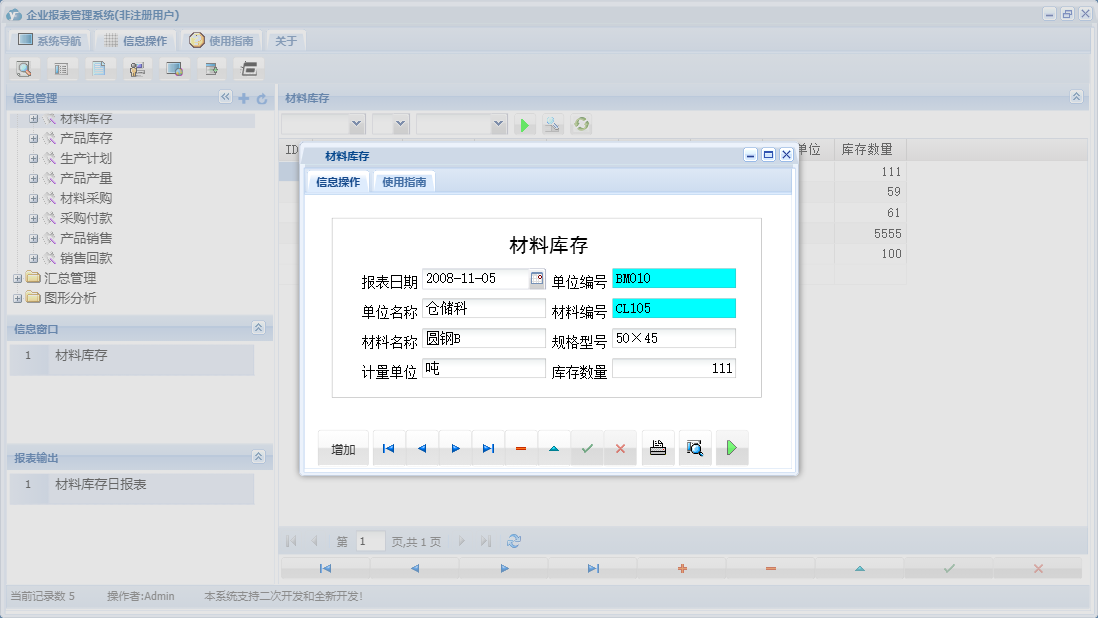Open the user management icon in the toolbar
The width and height of the screenshot is (1098, 618).
click(137, 68)
